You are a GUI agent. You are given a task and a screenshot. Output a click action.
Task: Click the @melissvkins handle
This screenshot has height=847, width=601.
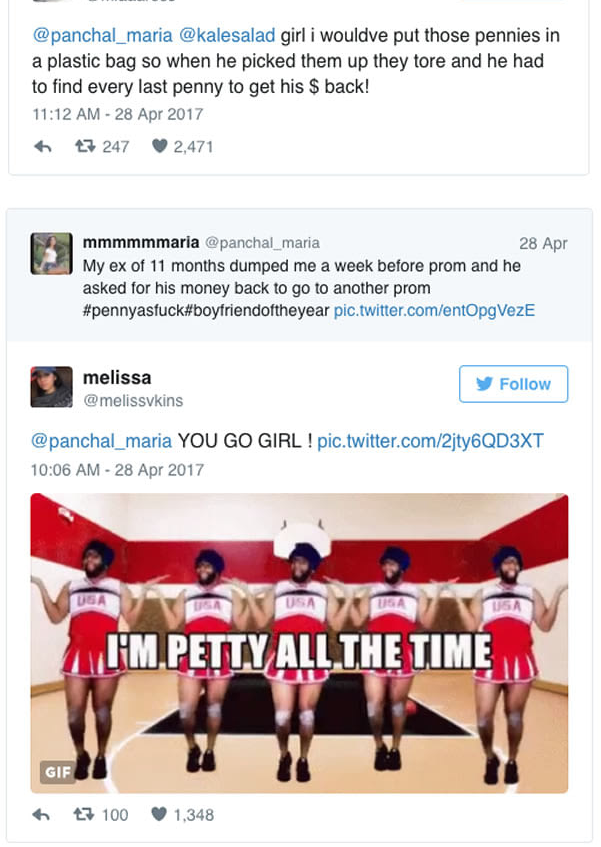tap(133, 401)
